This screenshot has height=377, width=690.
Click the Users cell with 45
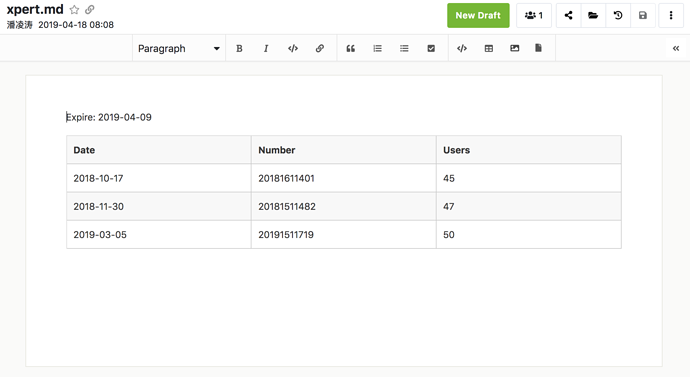(529, 178)
